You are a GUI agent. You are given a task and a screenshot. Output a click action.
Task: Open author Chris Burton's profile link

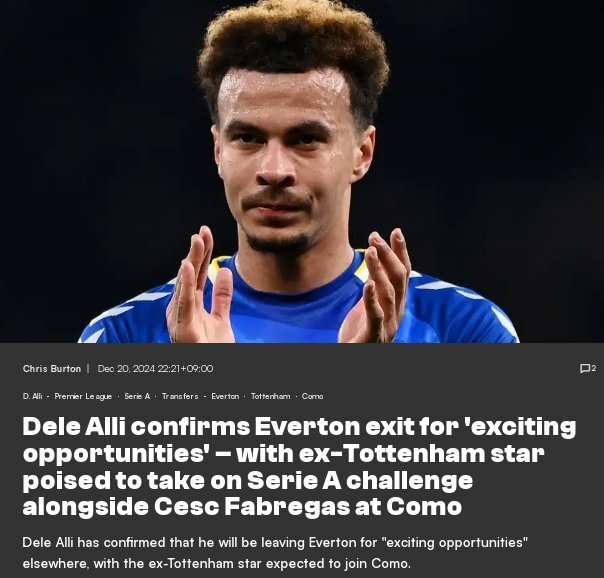pos(52,369)
